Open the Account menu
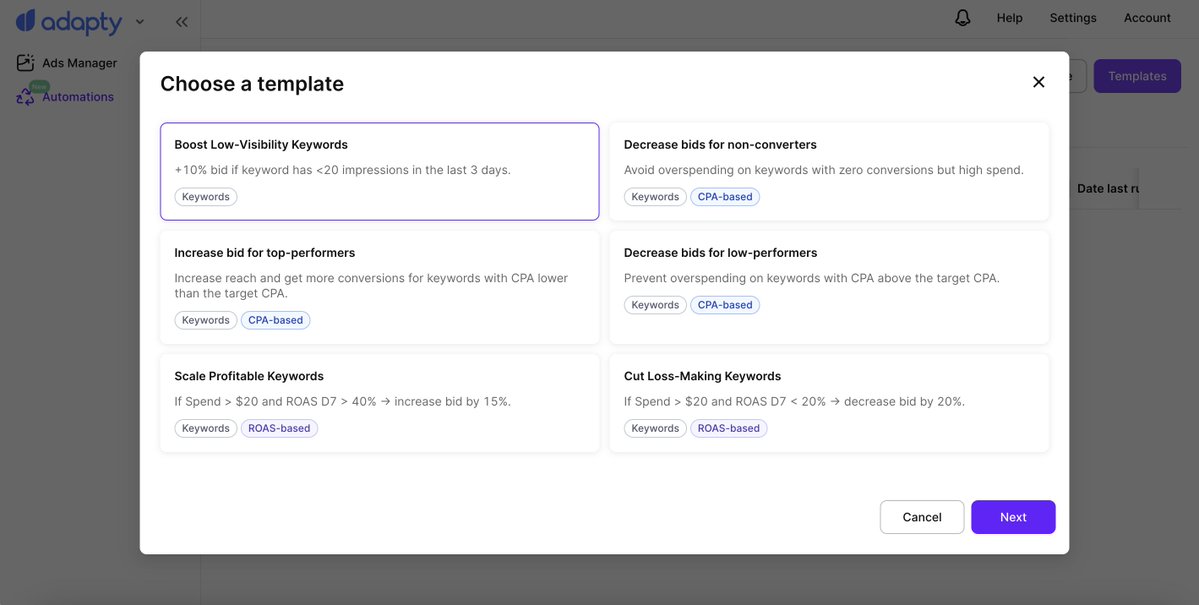This screenshot has height=605, width=1199. coord(1146,18)
